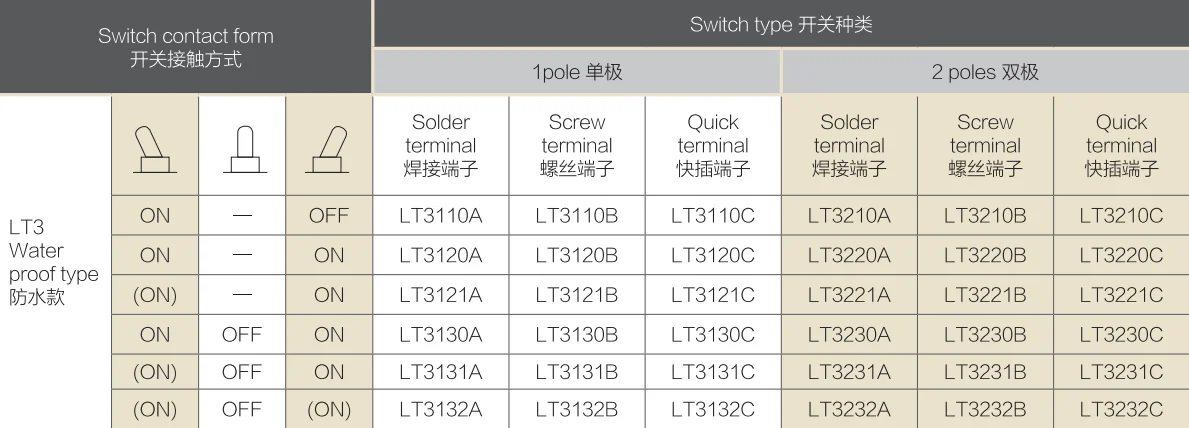
Task: Click the right-tilted toggle switch icon
Action: coord(328,150)
